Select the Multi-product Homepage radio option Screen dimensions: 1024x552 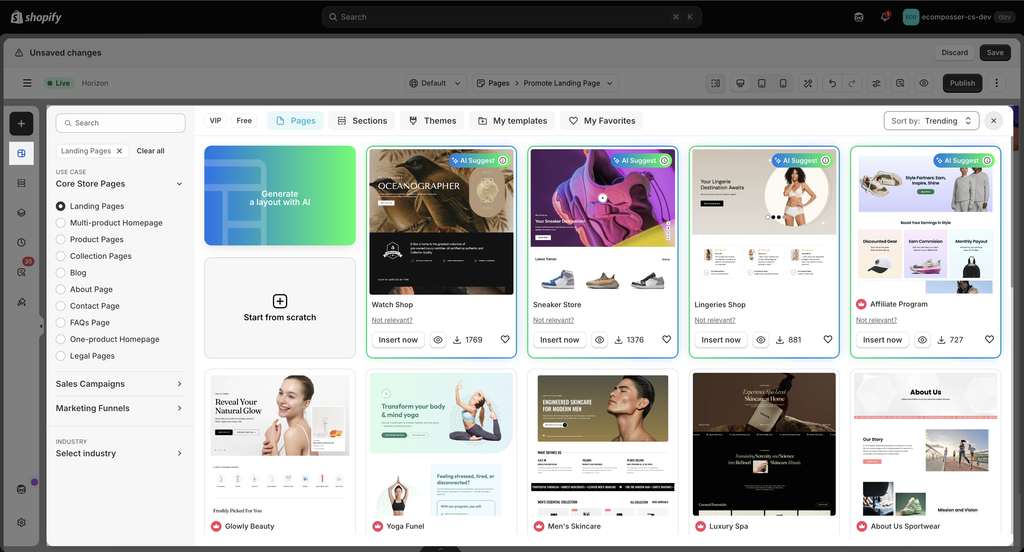point(61,223)
